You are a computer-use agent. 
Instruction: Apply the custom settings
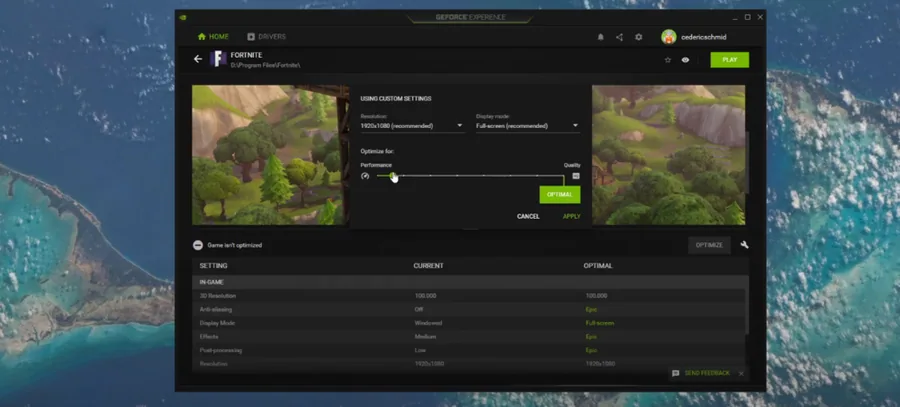[571, 216]
